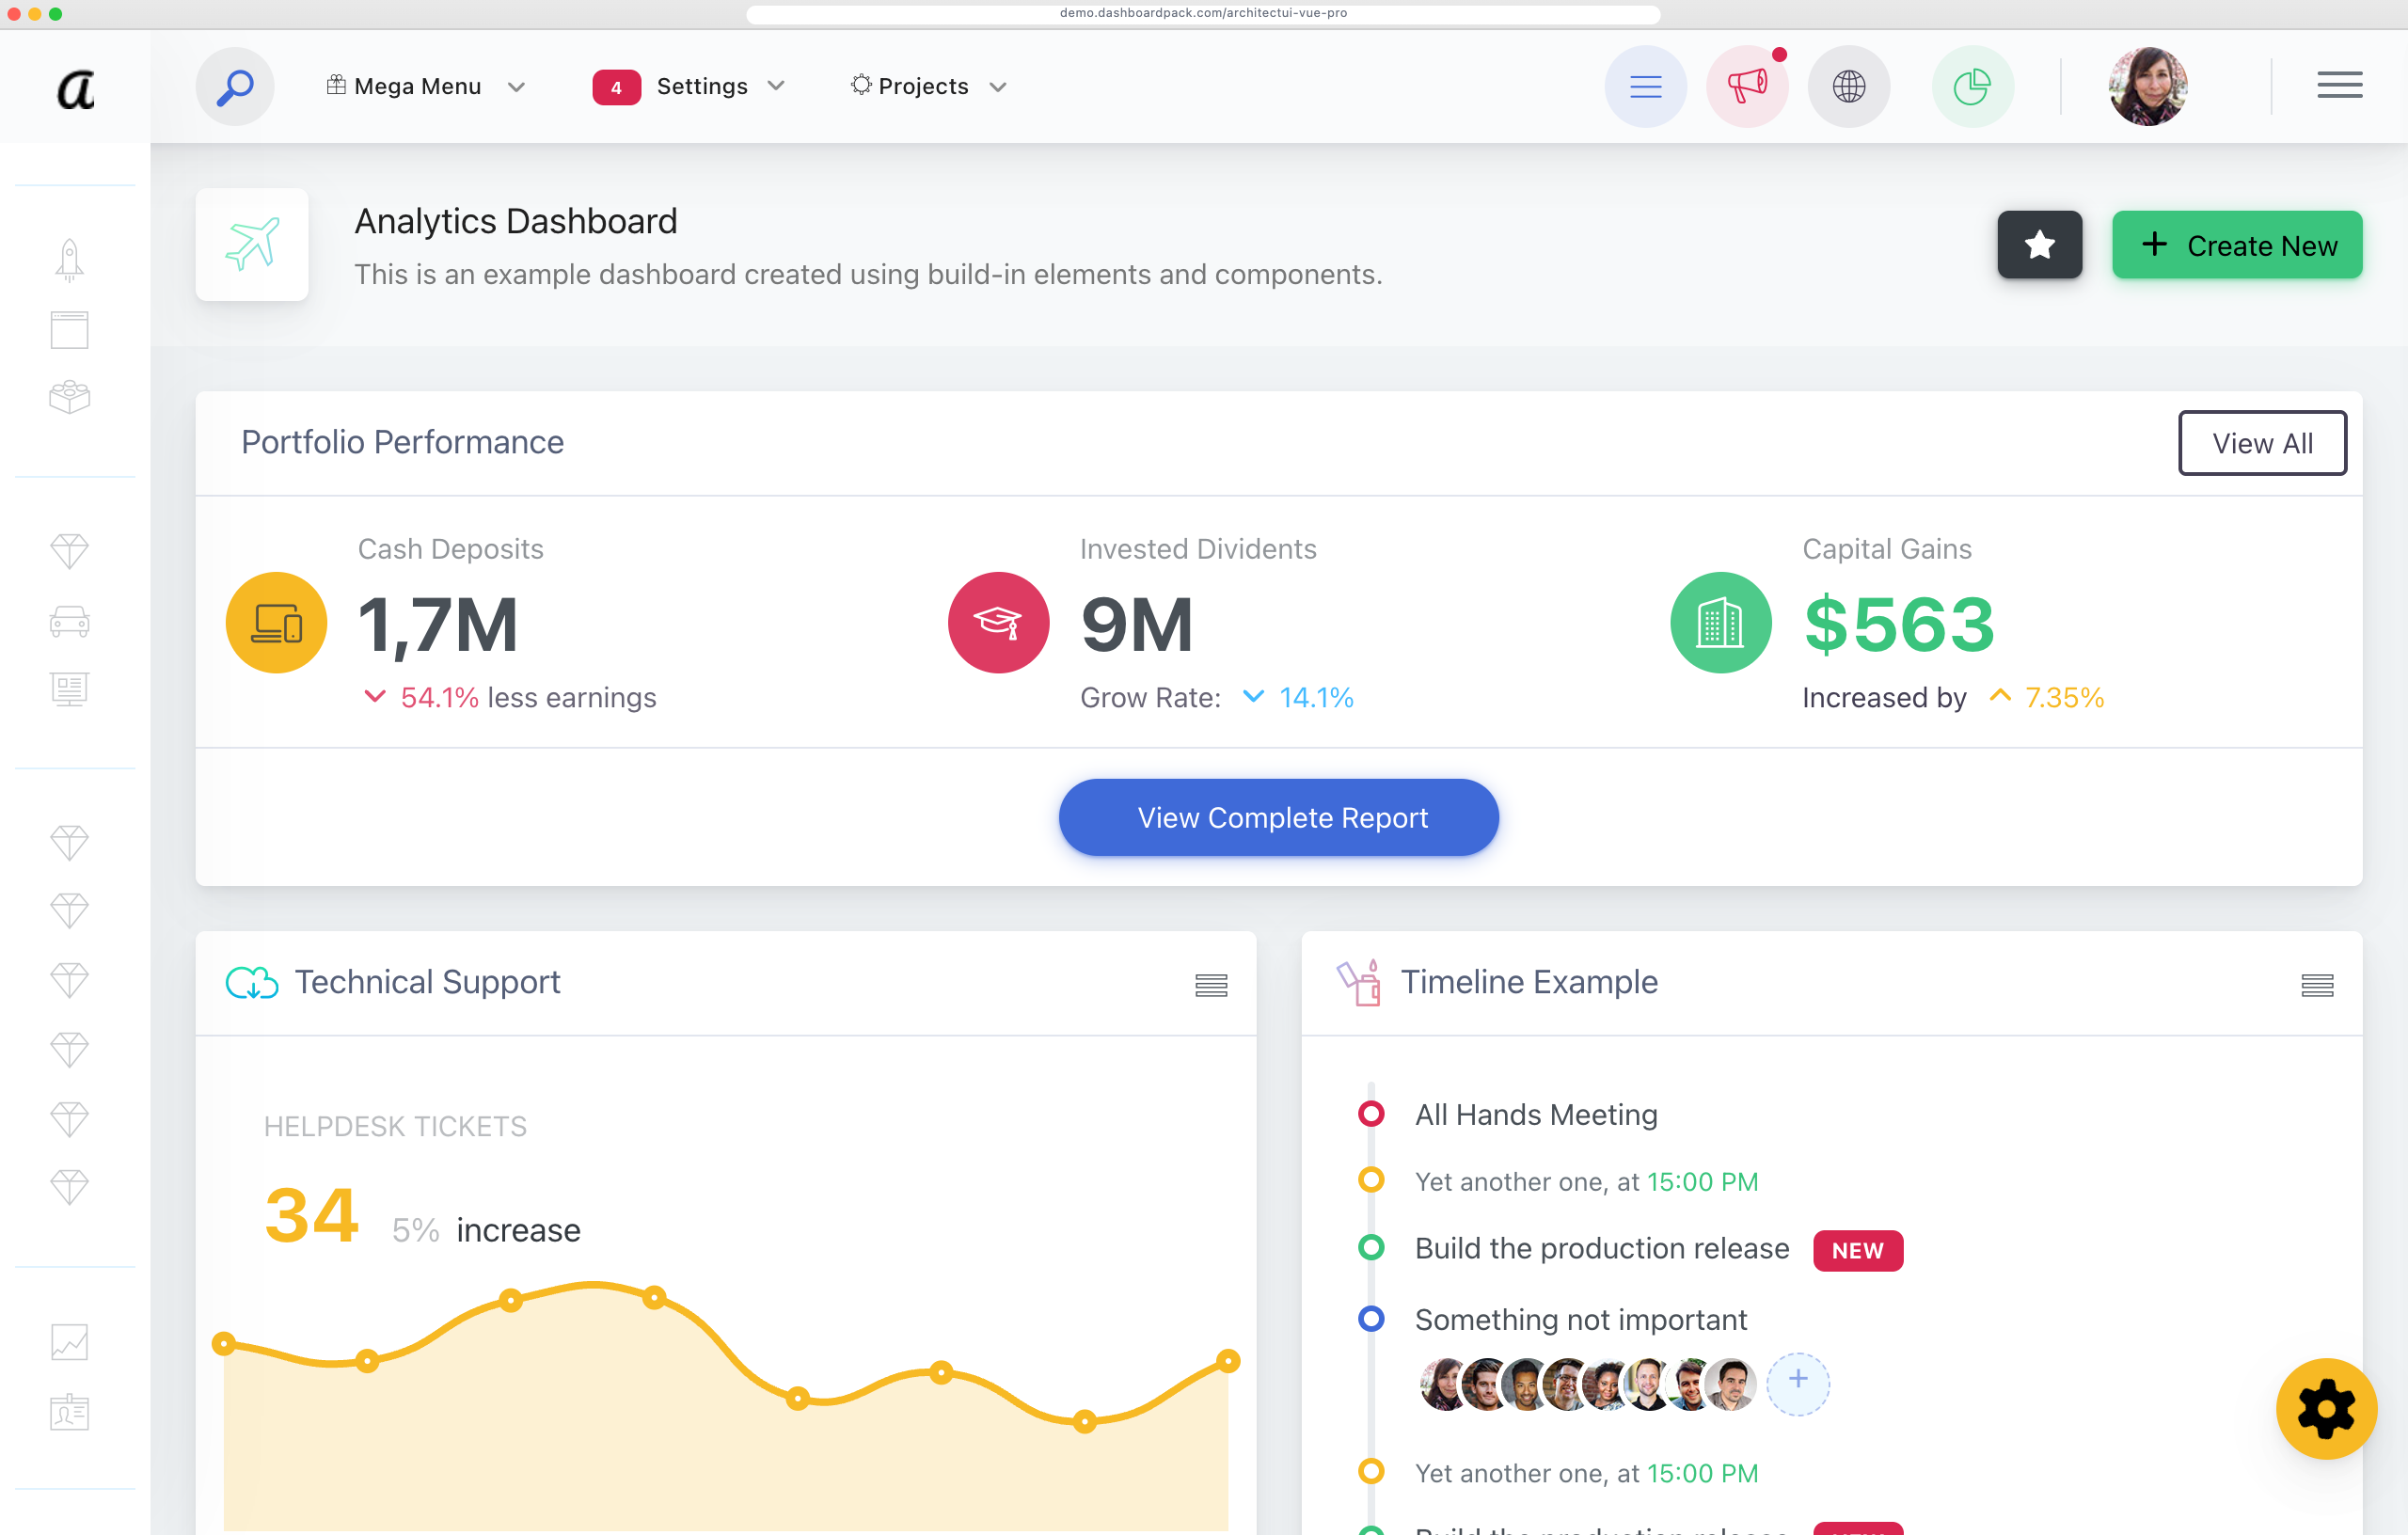This screenshot has width=2408, height=1535.
Task: Click the red NEW badge
Action: [1857, 1251]
